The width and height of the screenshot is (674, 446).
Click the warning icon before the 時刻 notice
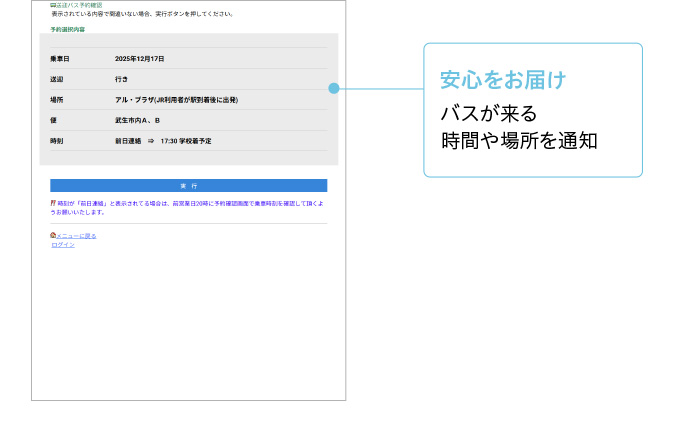[53, 203]
